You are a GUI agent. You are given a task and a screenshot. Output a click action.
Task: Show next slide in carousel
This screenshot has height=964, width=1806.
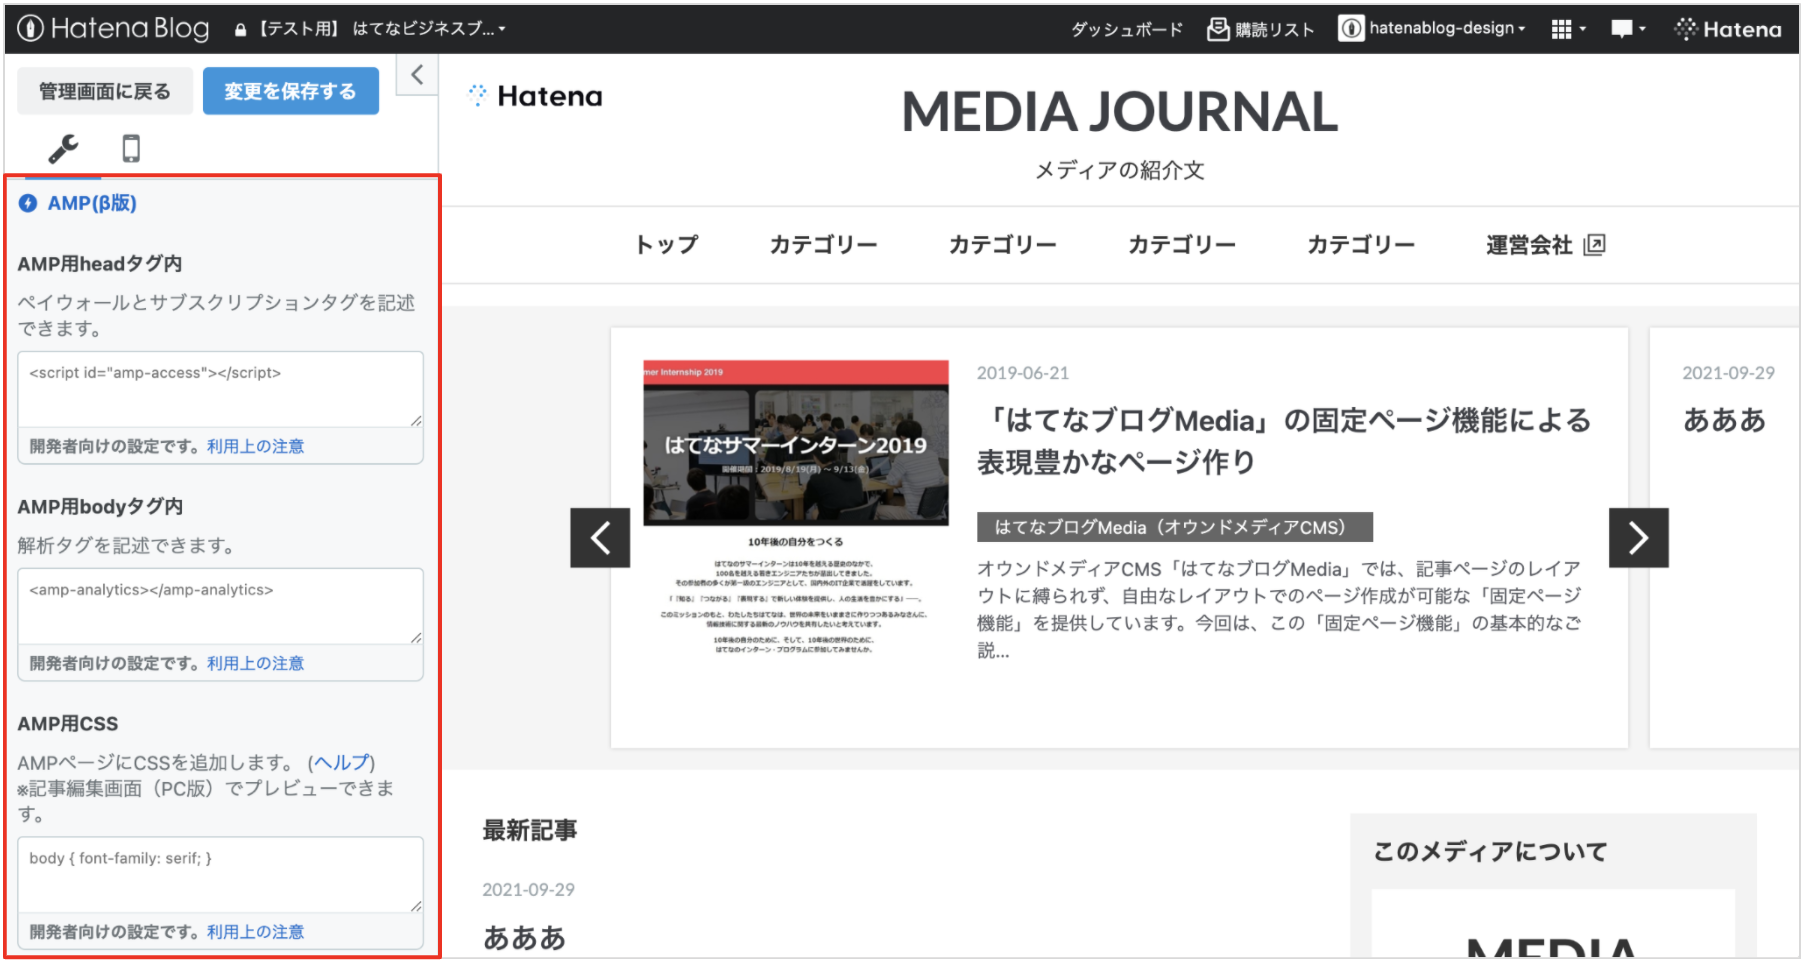(x=1638, y=538)
